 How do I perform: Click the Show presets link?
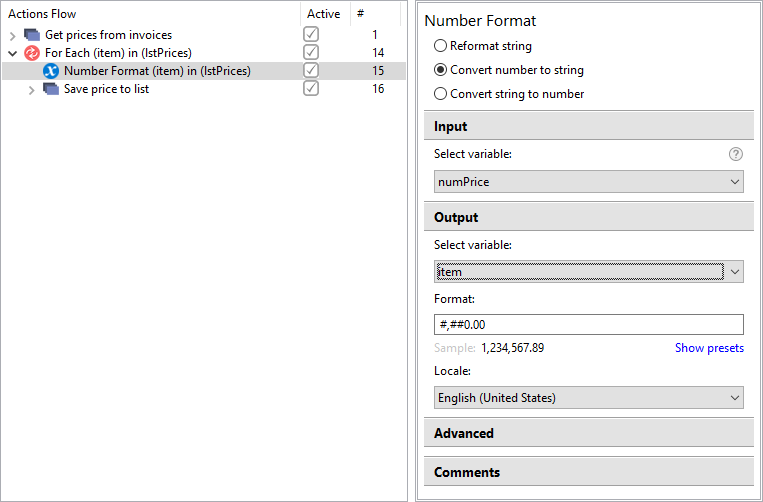coord(709,348)
